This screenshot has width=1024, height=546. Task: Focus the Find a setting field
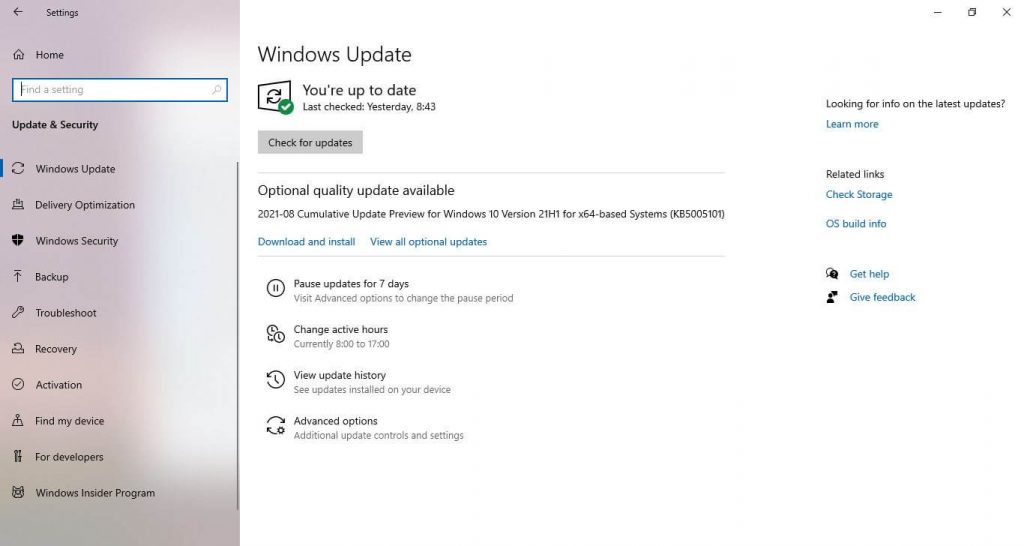(x=120, y=89)
